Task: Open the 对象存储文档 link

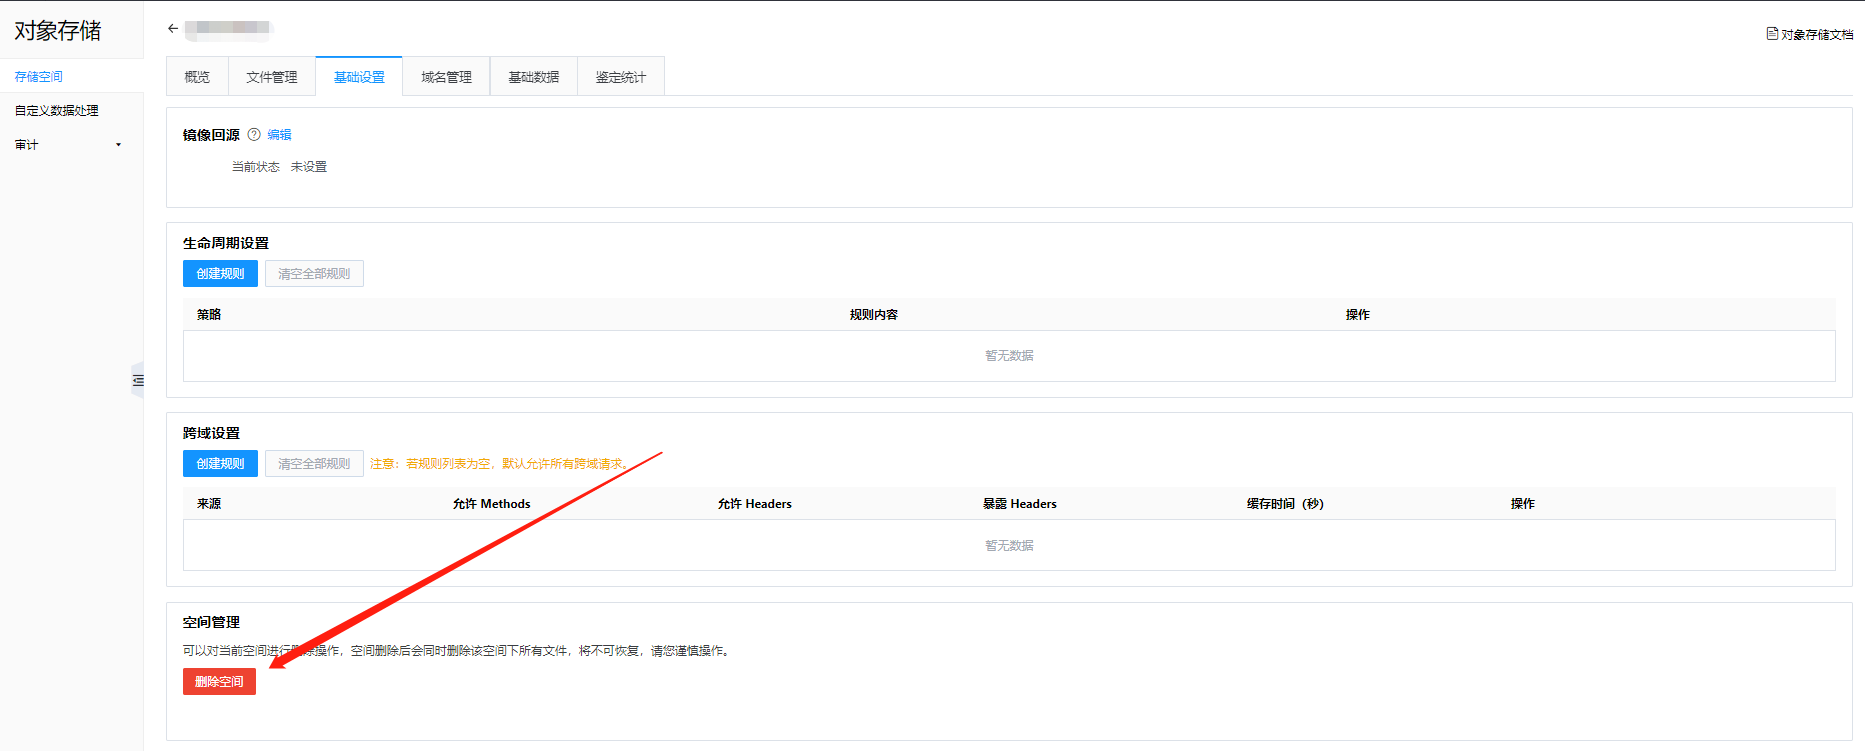Action: (1817, 35)
